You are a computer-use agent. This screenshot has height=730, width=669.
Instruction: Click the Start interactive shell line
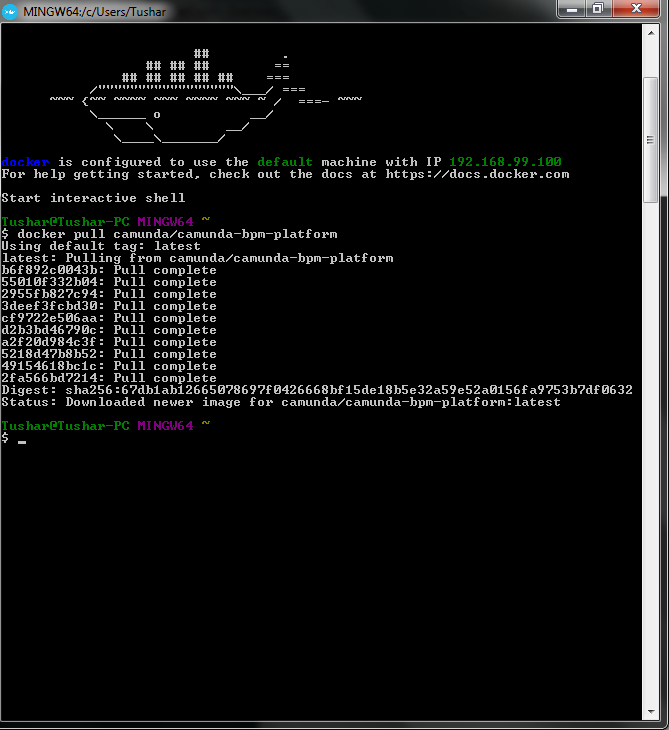pyautogui.click(x=93, y=198)
